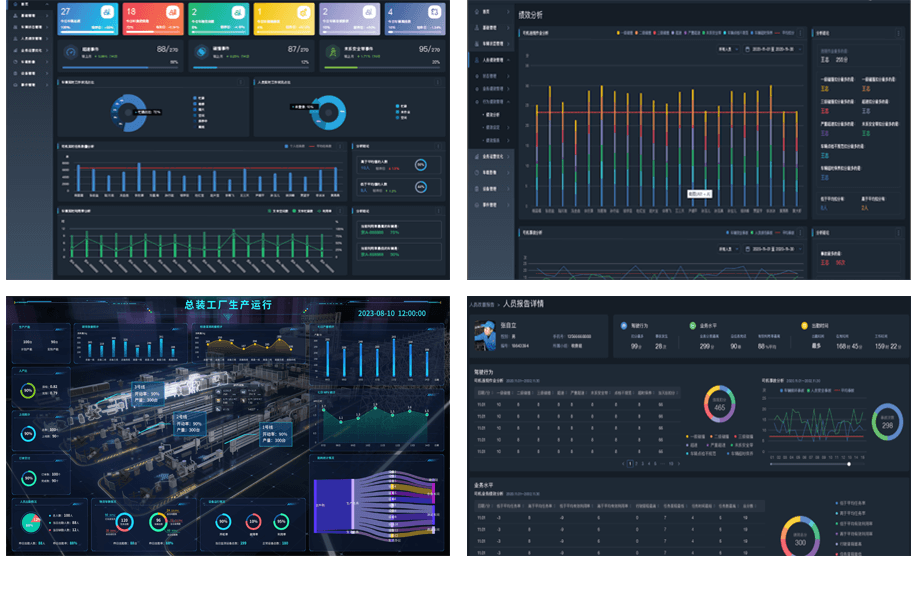Click the slider handle under the driver line chart

pos(849,464)
